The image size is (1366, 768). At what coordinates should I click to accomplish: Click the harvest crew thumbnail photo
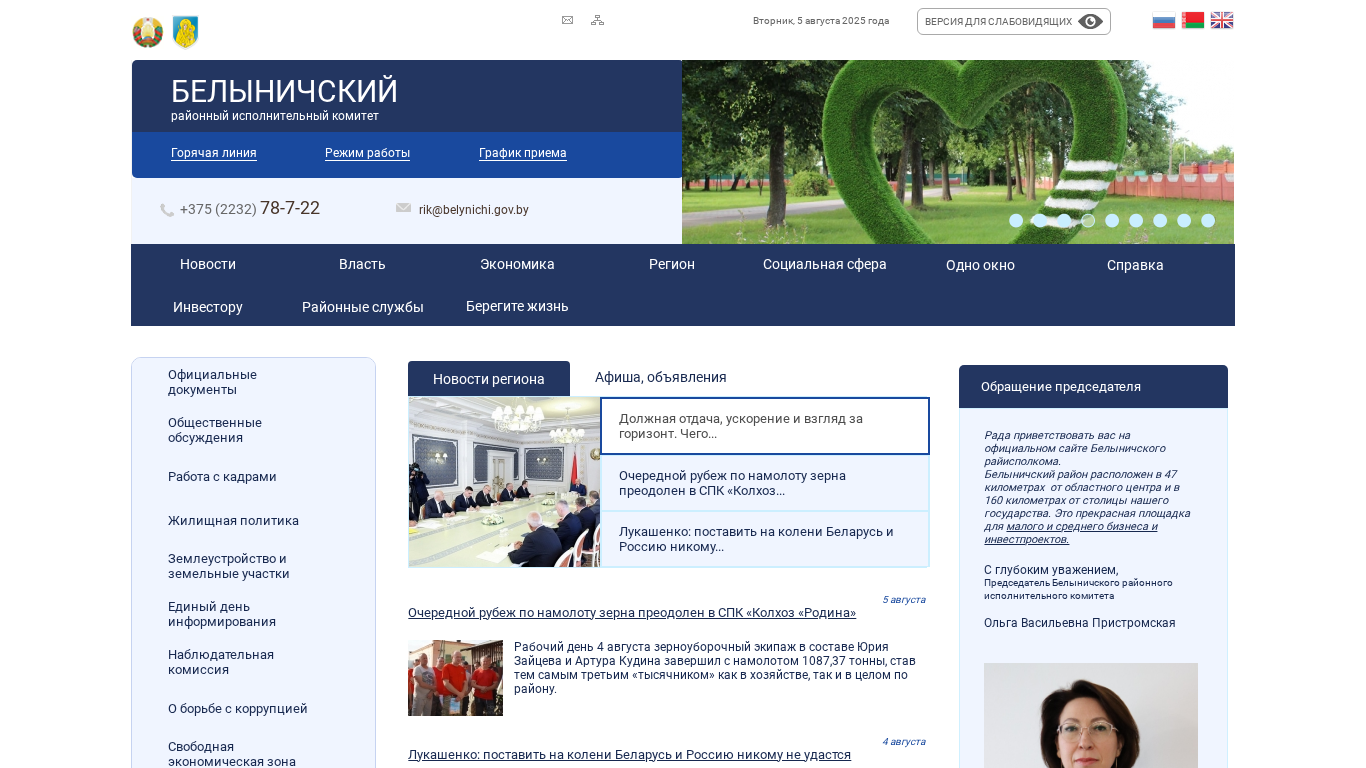click(455, 678)
